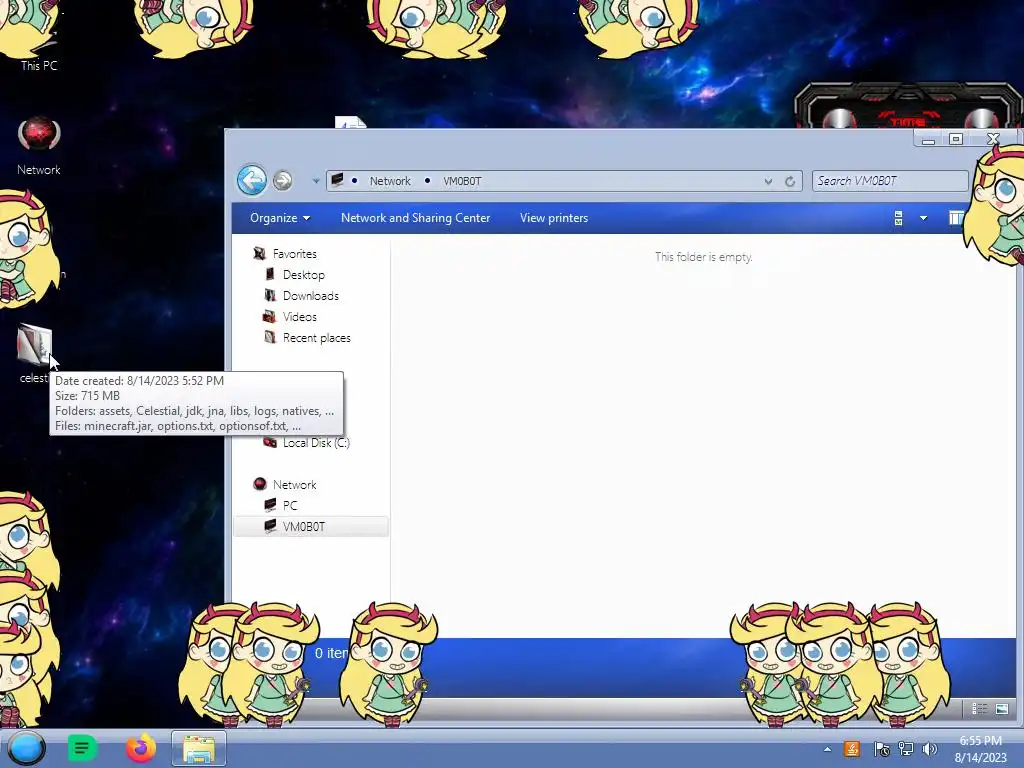Click the Local Disk (C:) drive icon

[270, 442]
